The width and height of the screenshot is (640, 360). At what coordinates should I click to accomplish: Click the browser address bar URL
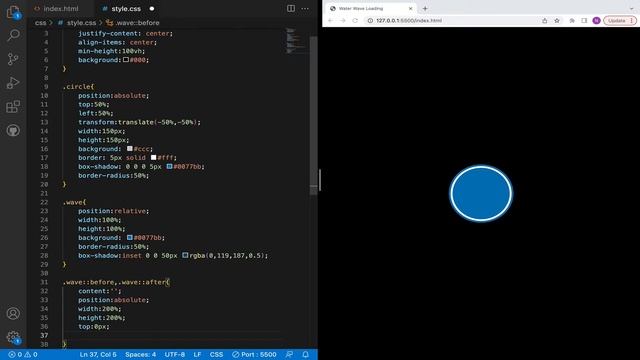409,20
